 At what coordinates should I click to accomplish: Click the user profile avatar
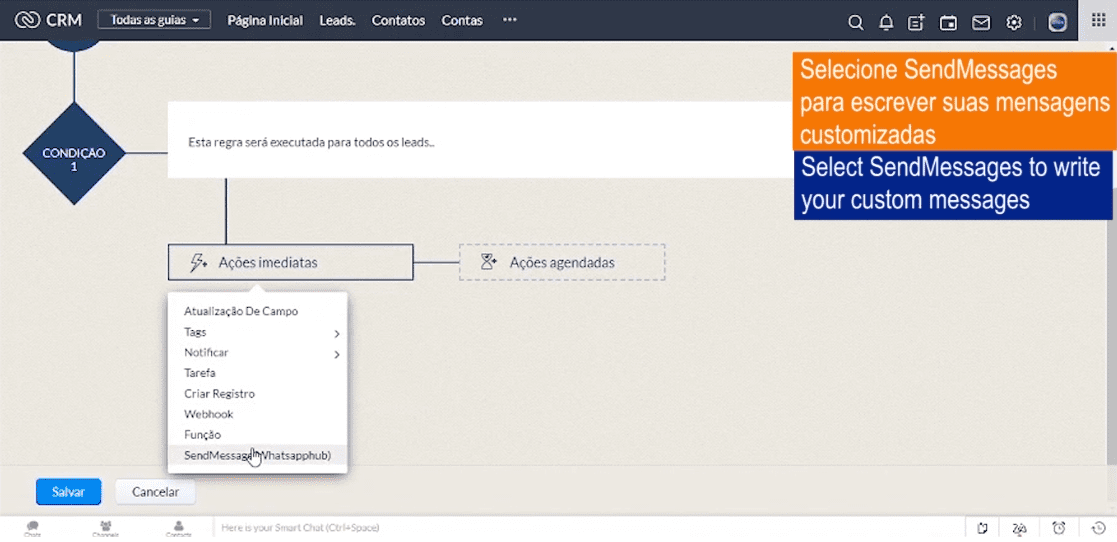[1057, 22]
